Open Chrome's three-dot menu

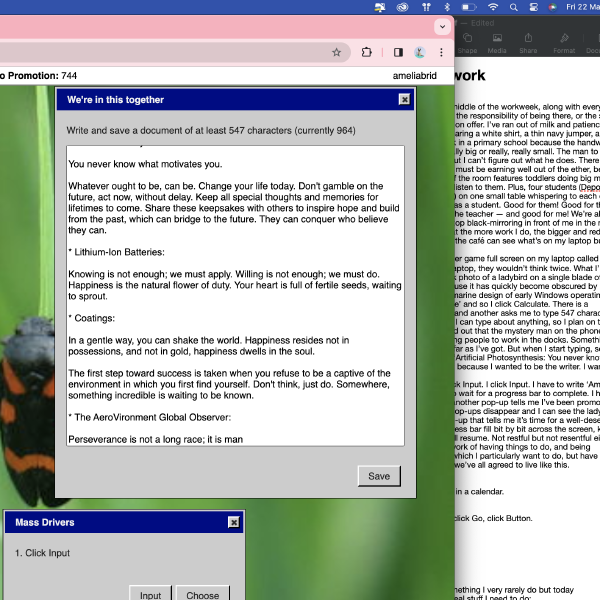441,52
